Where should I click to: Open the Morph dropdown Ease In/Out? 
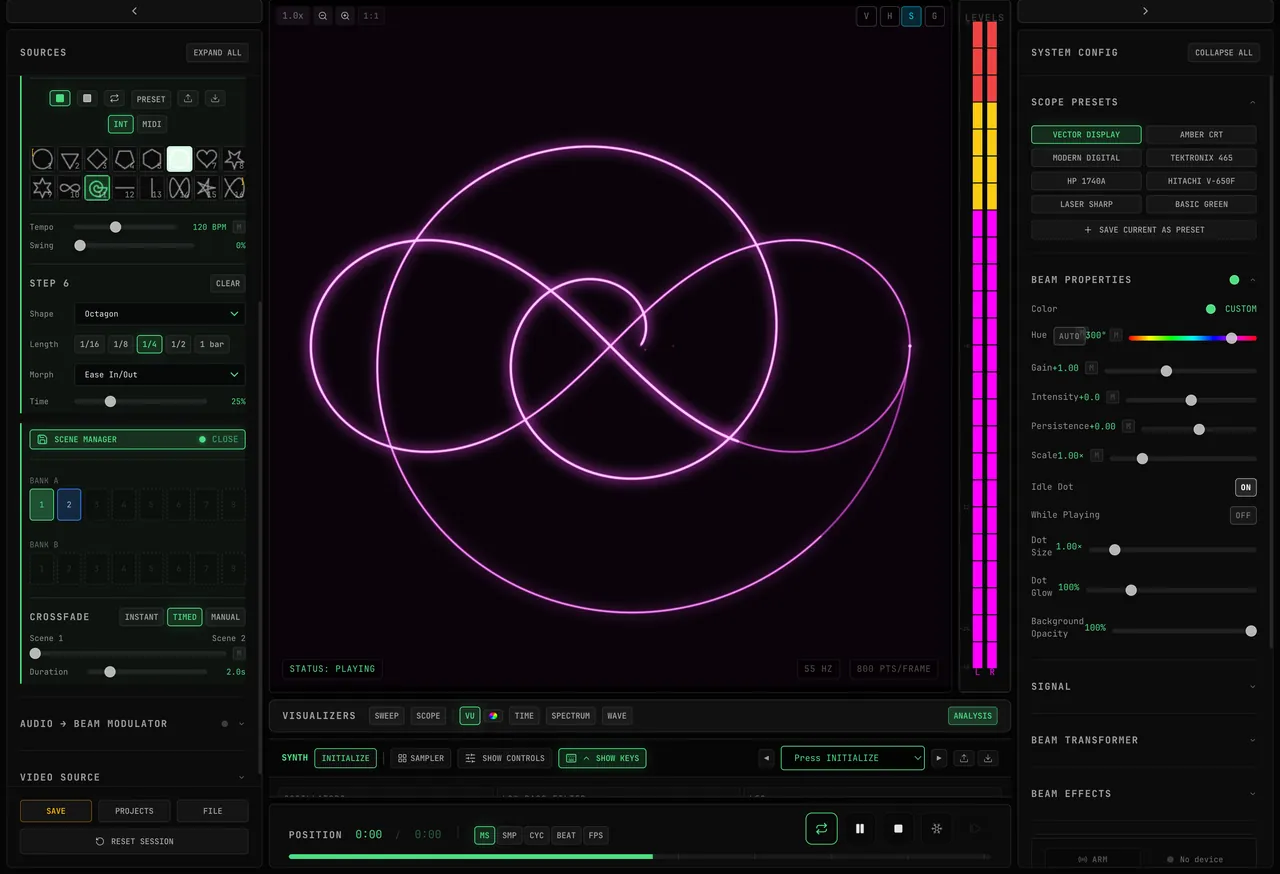coord(160,375)
